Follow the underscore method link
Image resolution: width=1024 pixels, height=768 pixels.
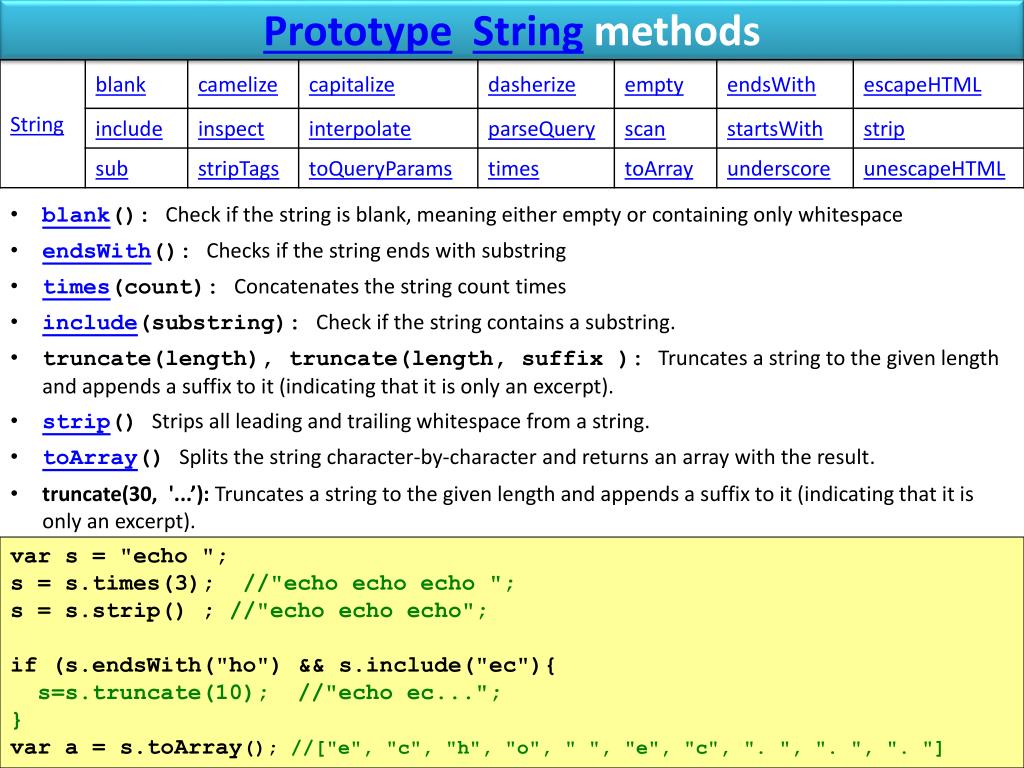point(778,169)
